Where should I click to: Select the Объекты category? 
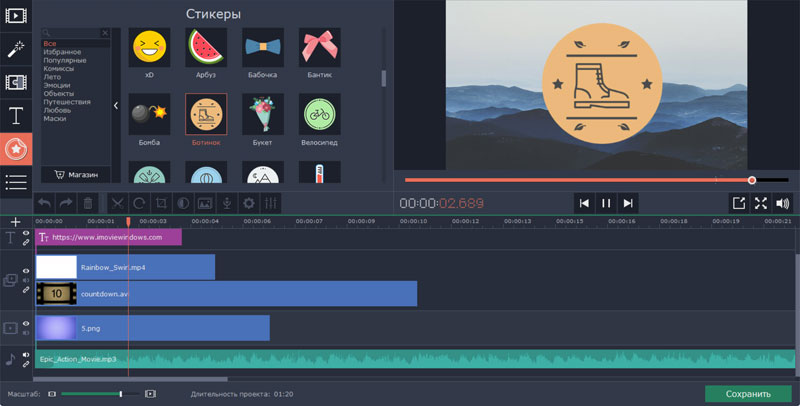pyautogui.click(x=58, y=93)
